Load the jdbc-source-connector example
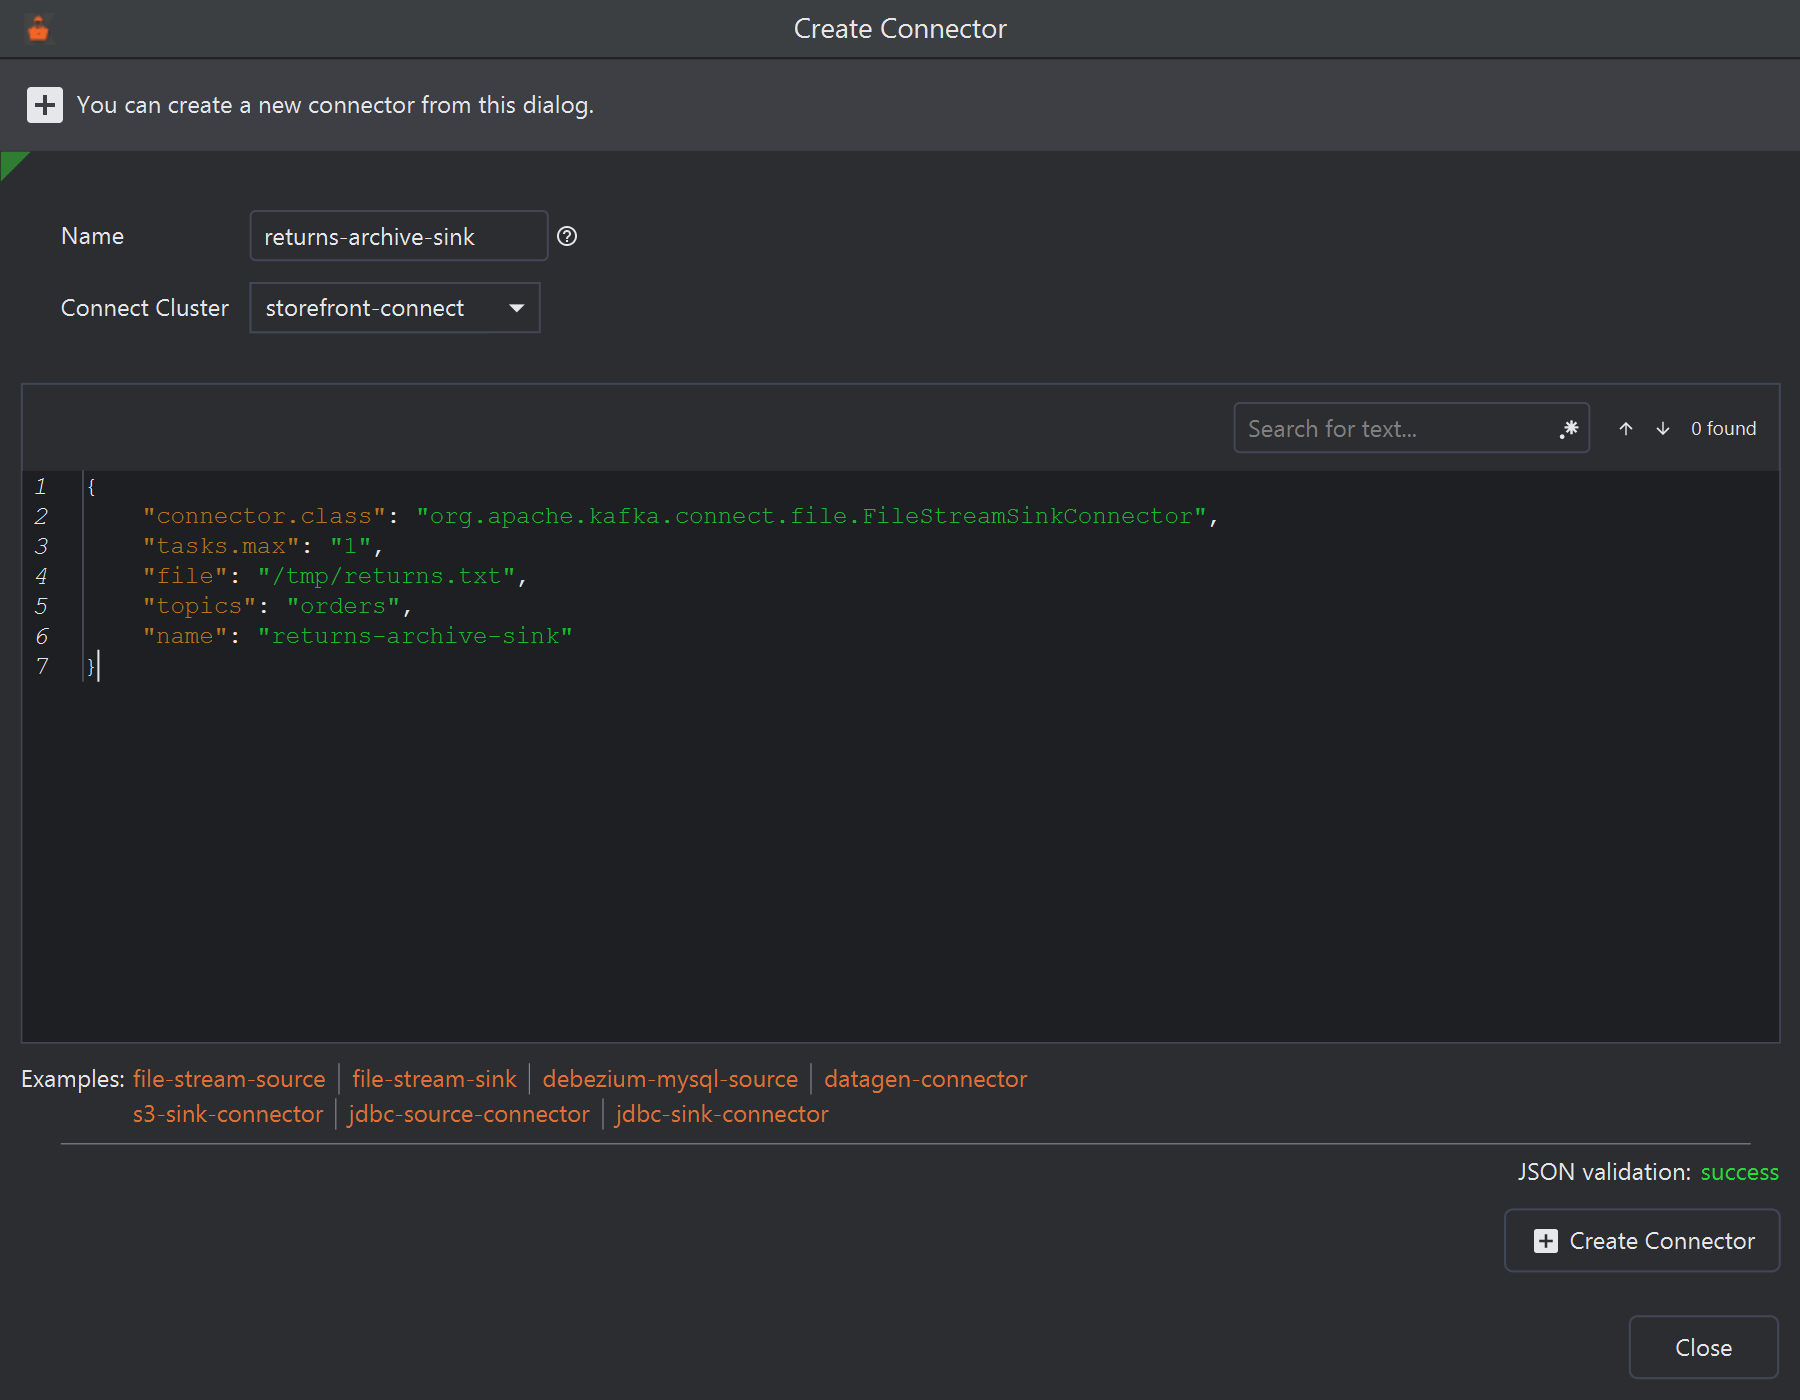This screenshot has width=1800, height=1400. pyautogui.click(x=469, y=1114)
